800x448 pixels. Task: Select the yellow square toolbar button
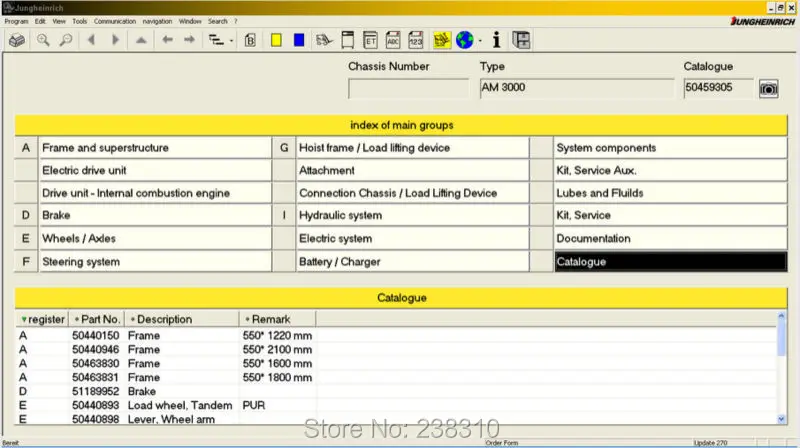point(276,40)
